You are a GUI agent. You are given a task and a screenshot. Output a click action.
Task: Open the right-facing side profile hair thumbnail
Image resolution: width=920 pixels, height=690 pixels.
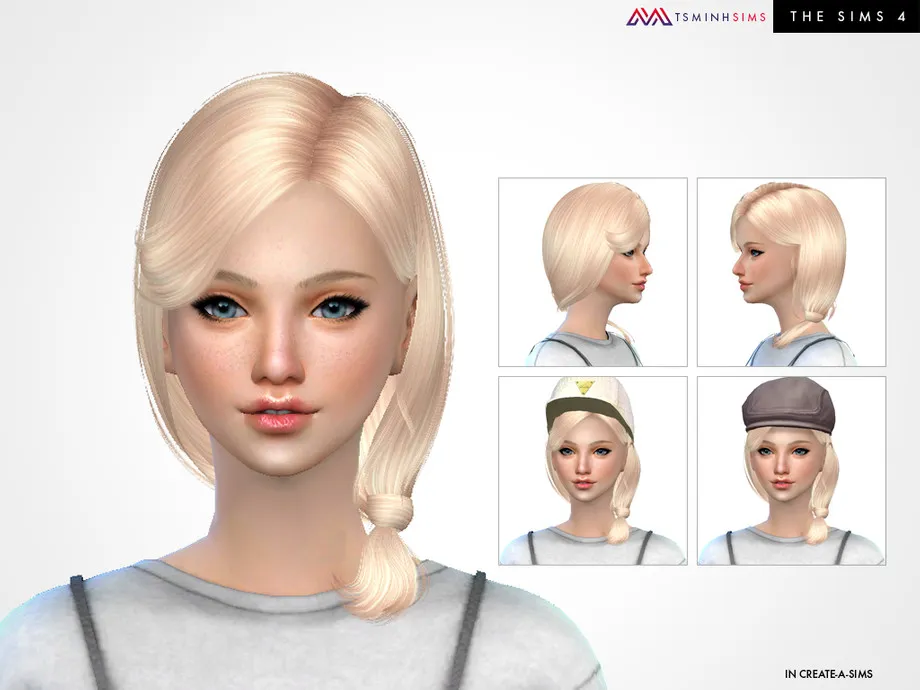coord(592,272)
